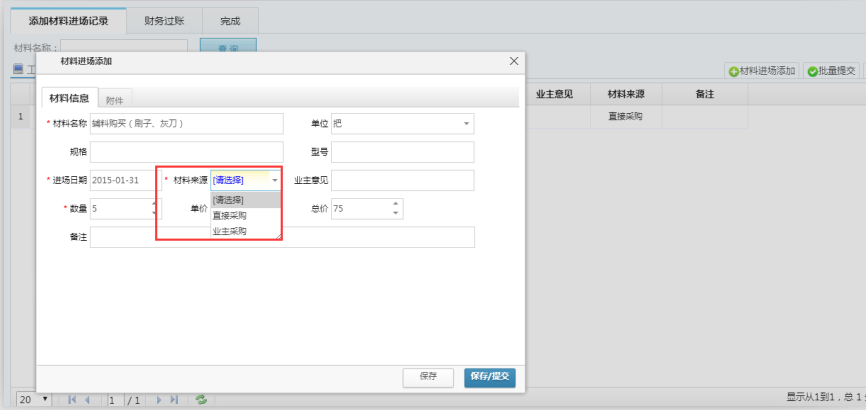The height and width of the screenshot is (410, 866).
Task: Jump to the last page icon
Action: tap(173, 399)
